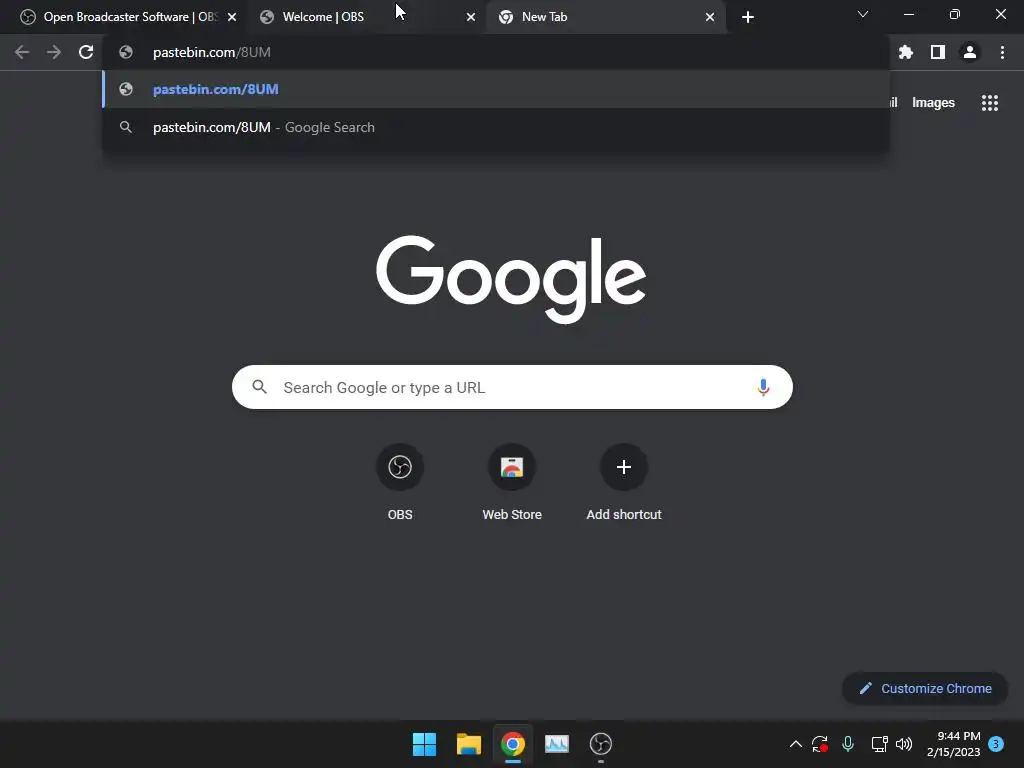Open the Chrome profile avatar

click(970, 52)
